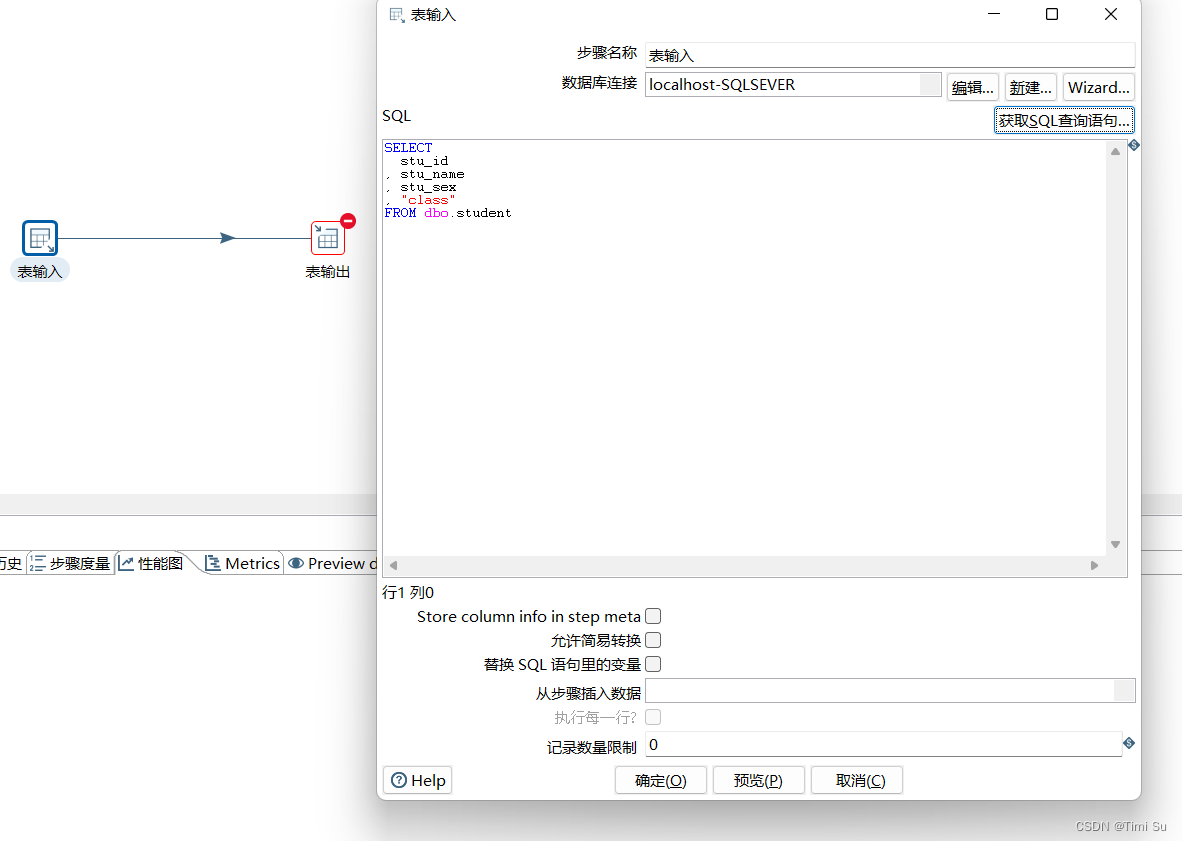Click the 表输出 step icon on the canvas

pyautogui.click(x=327, y=238)
